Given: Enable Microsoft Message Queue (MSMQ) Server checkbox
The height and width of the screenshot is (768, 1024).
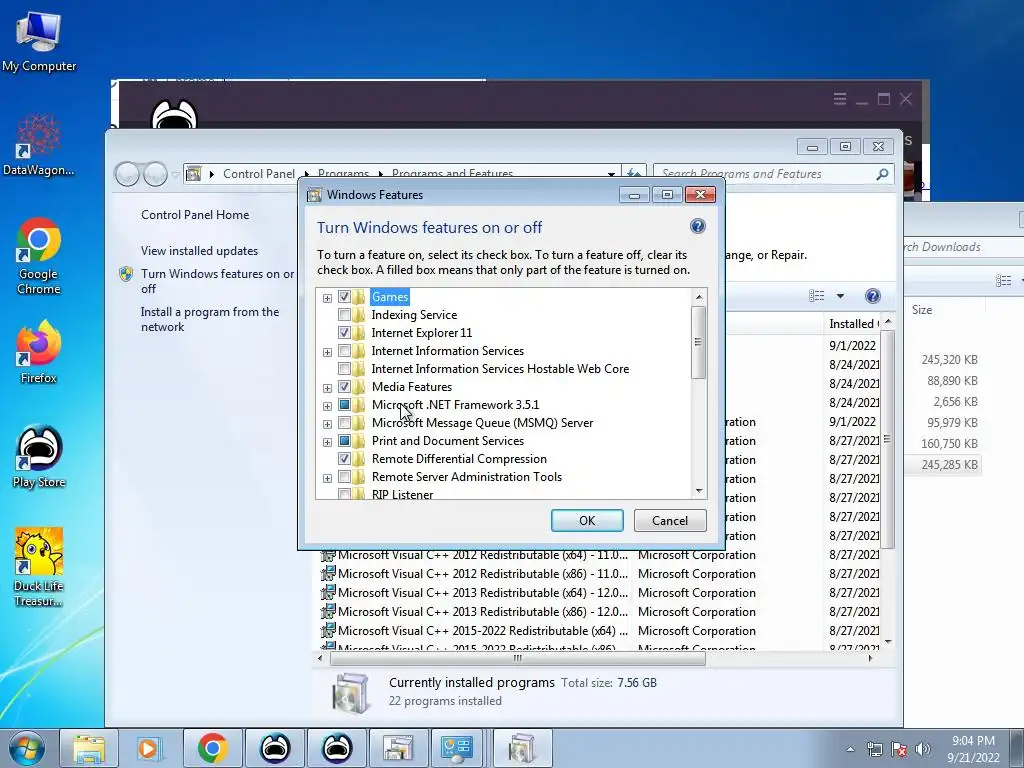Looking at the screenshot, I should 344,423.
